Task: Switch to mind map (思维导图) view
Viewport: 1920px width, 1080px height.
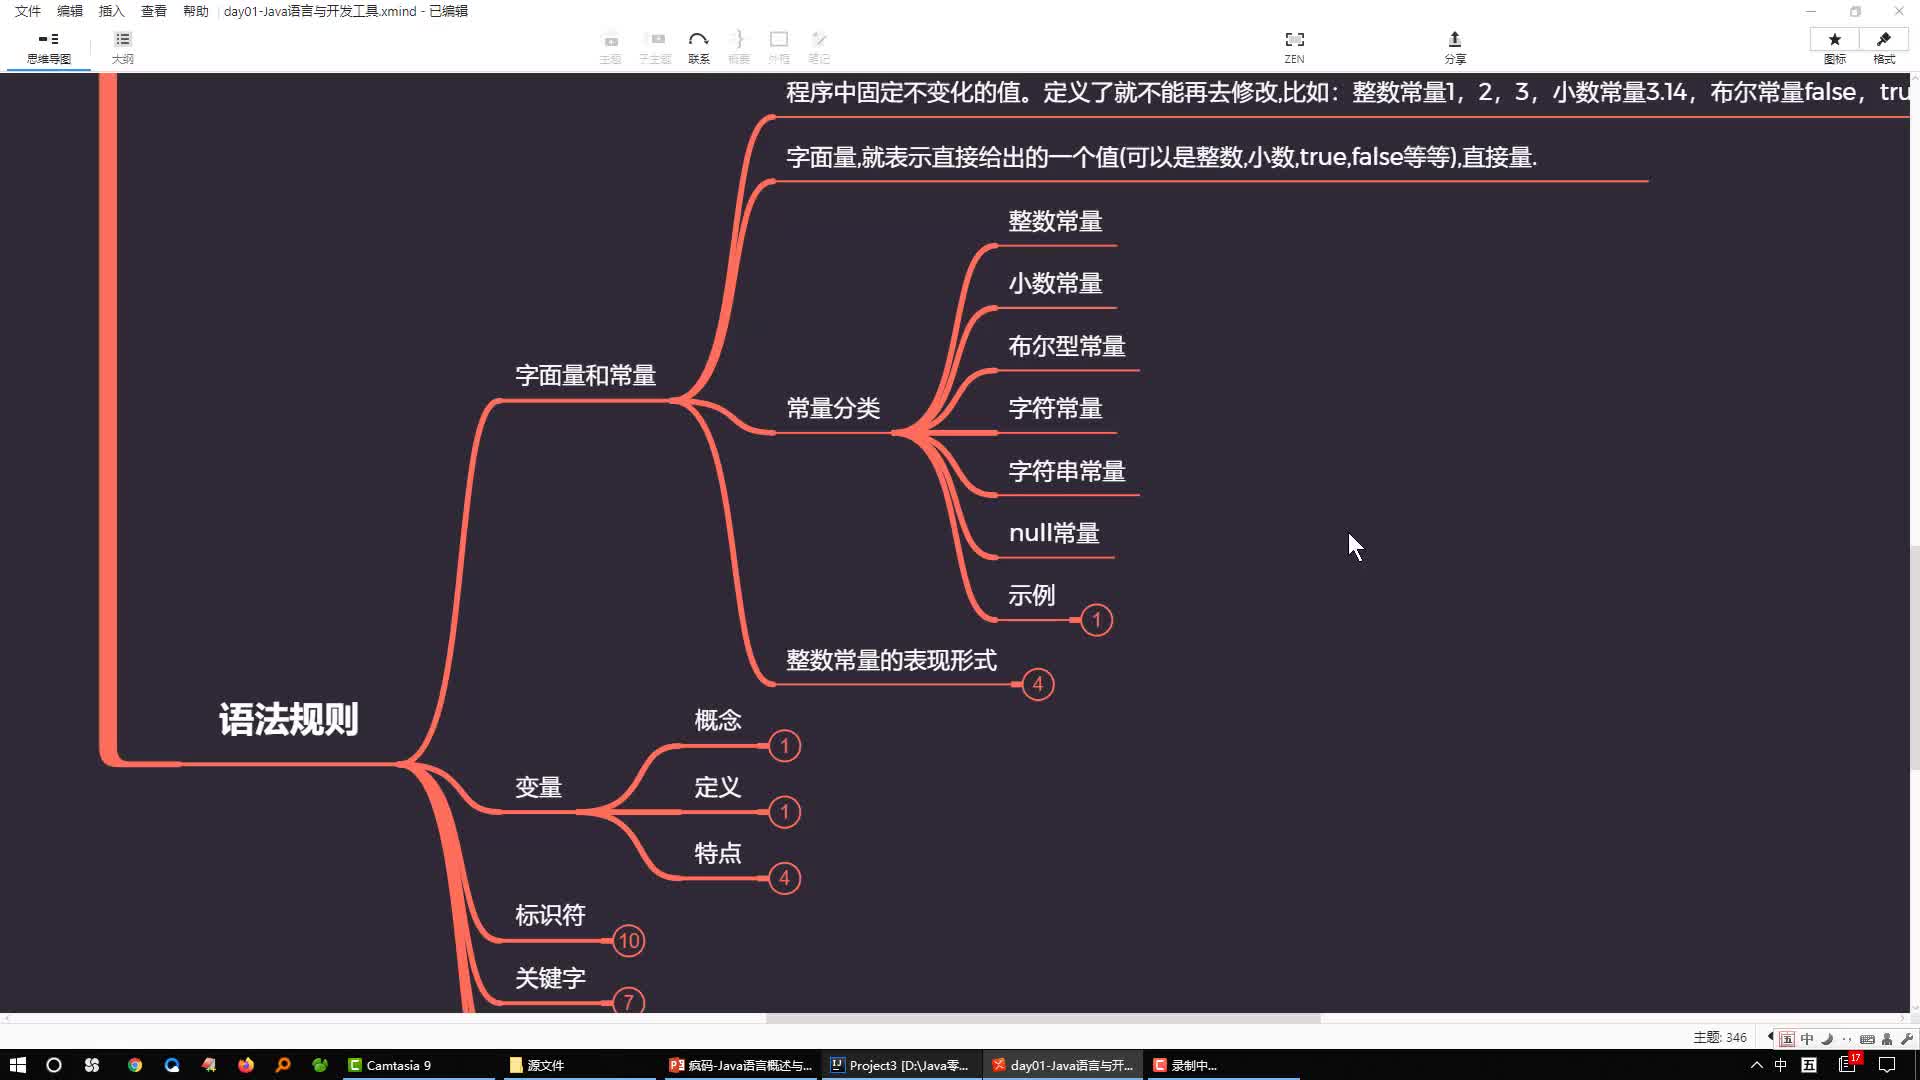Action: (x=48, y=47)
